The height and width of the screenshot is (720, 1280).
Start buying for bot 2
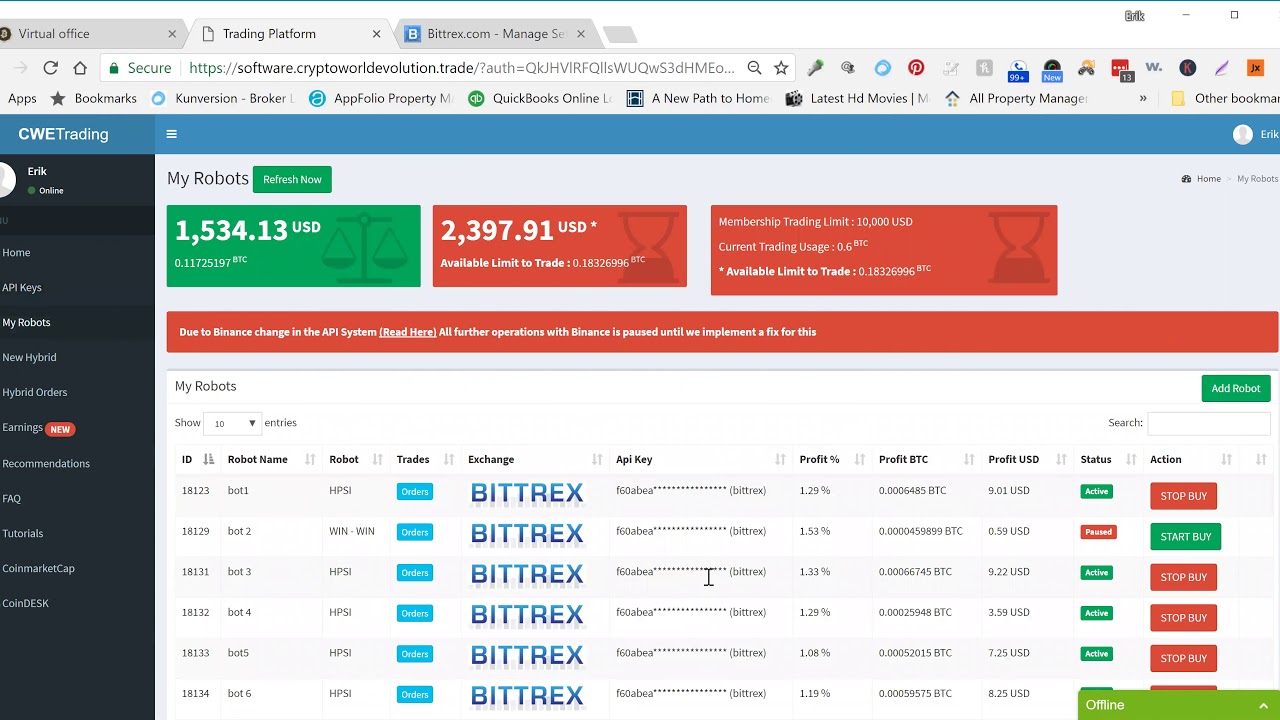[x=1185, y=537]
